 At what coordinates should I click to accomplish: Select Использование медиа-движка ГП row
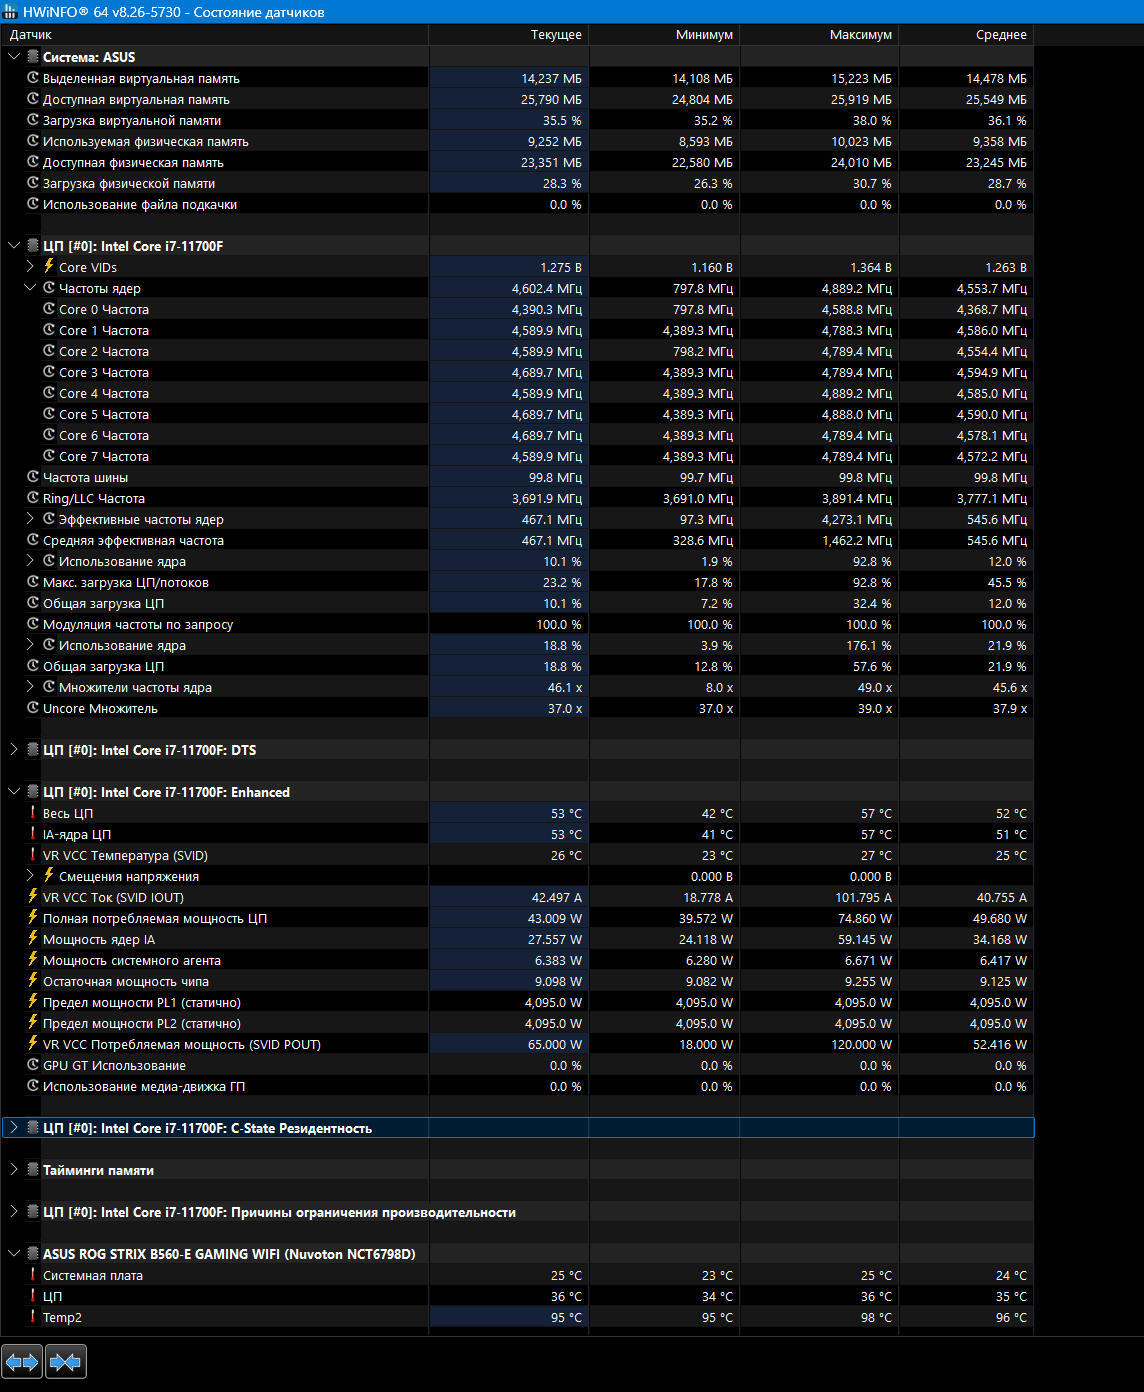(x=517, y=1086)
